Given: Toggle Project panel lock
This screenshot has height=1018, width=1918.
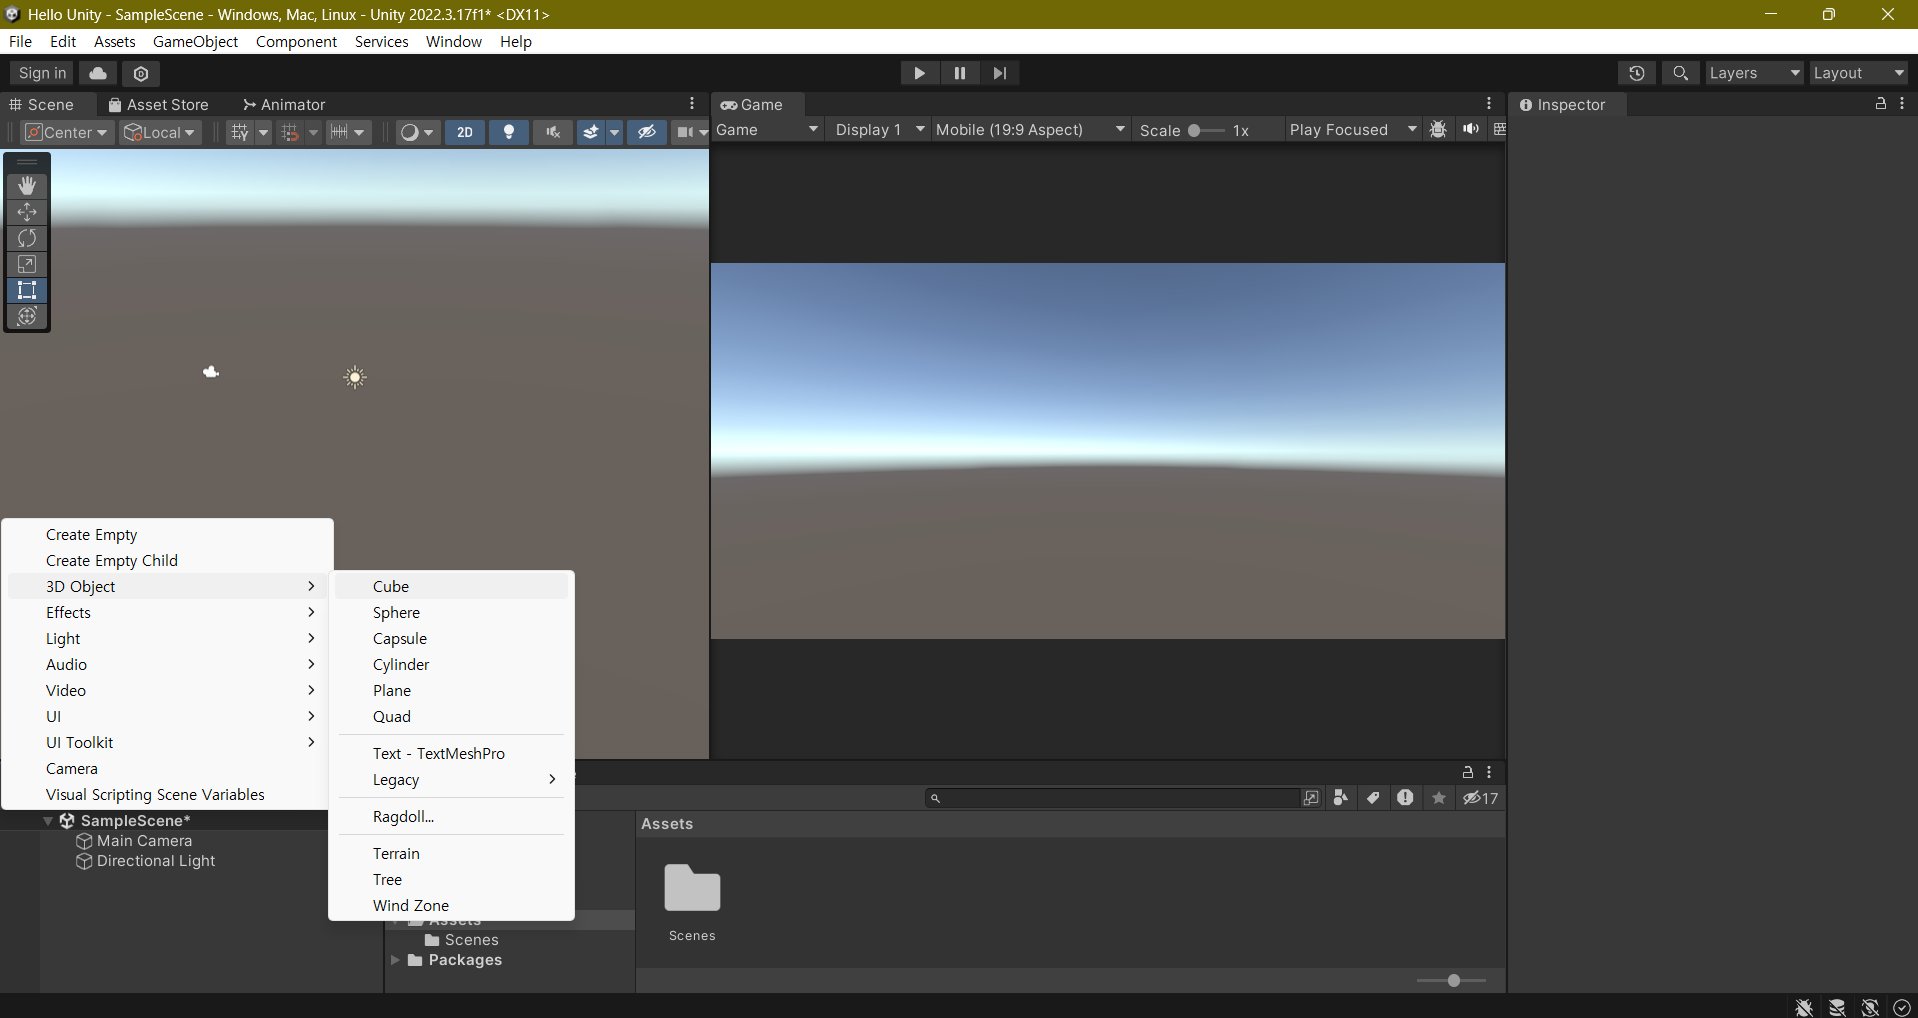Looking at the screenshot, I should [x=1467, y=772].
